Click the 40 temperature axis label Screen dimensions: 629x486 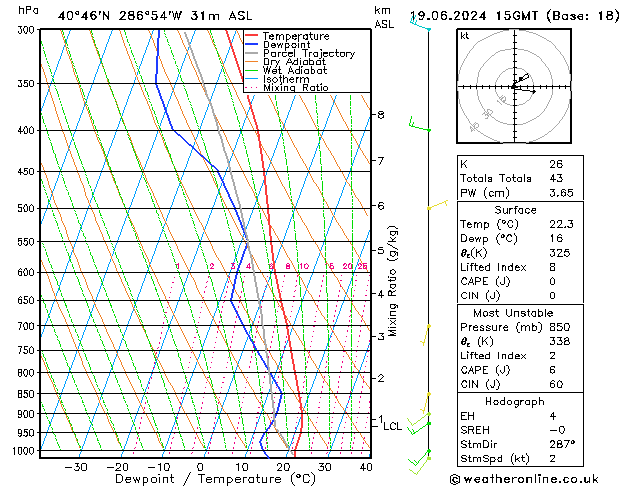click(x=366, y=467)
